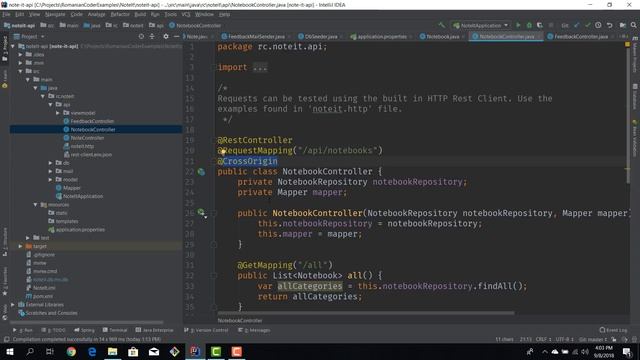Image resolution: width=640 pixels, height=360 pixels.
Task: Switch to application.properties editor tab
Action: click(x=382, y=36)
